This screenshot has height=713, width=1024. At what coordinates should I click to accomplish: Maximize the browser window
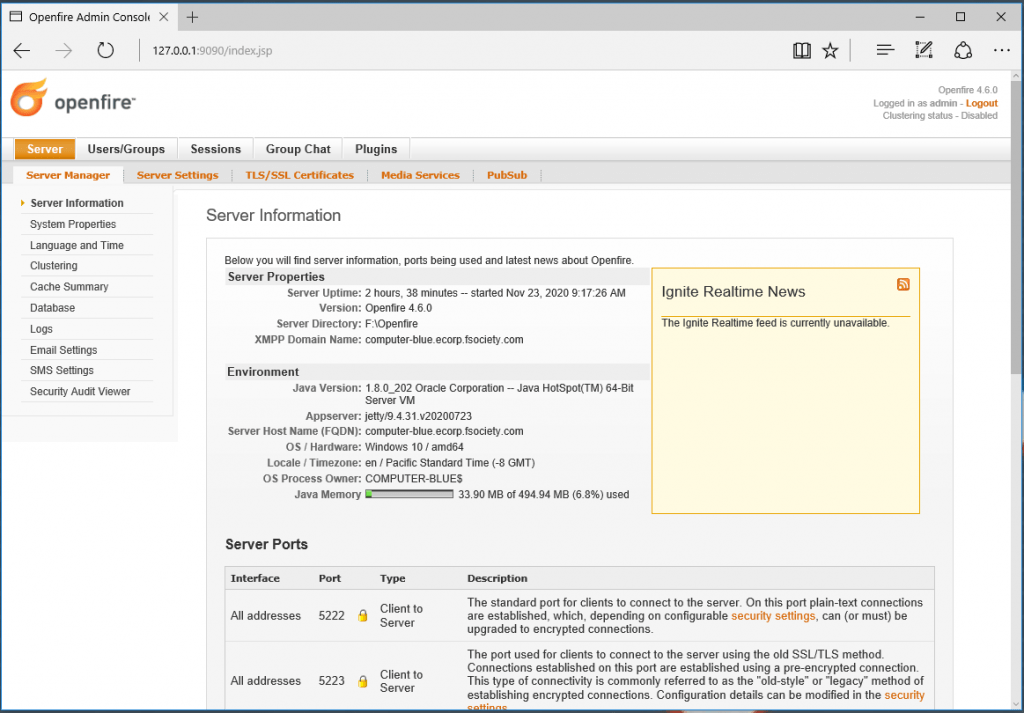point(961,17)
